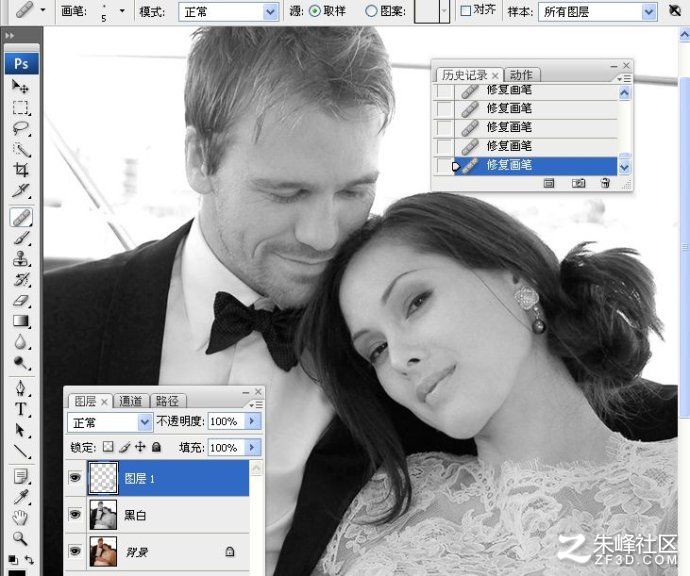Open the layer blend mode dropdown
This screenshot has height=576, width=690.
click(x=145, y=422)
